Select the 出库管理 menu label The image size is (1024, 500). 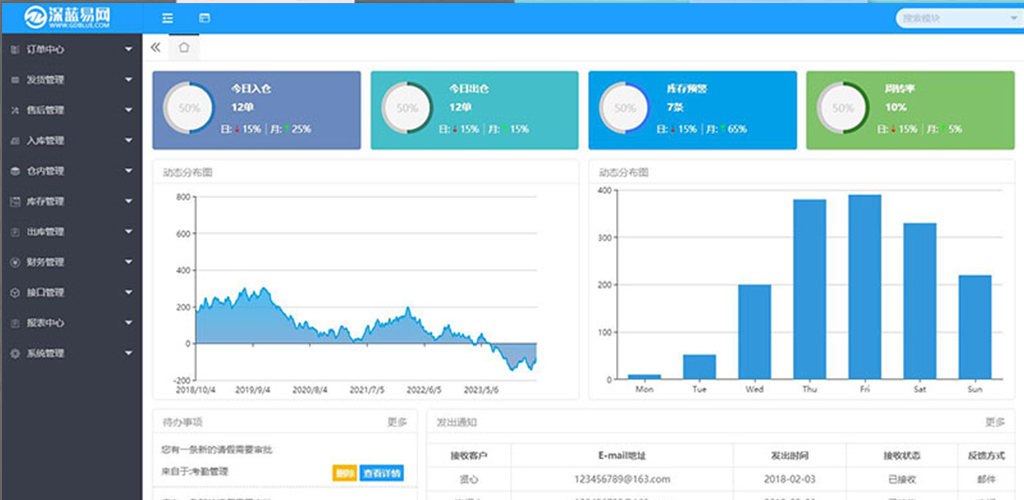pyautogui.click(x=45, y=232)
